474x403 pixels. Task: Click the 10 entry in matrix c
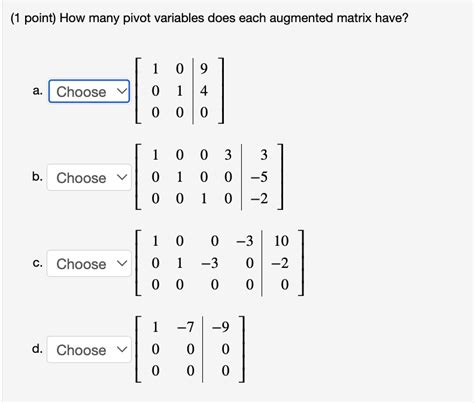coord(281,241)
